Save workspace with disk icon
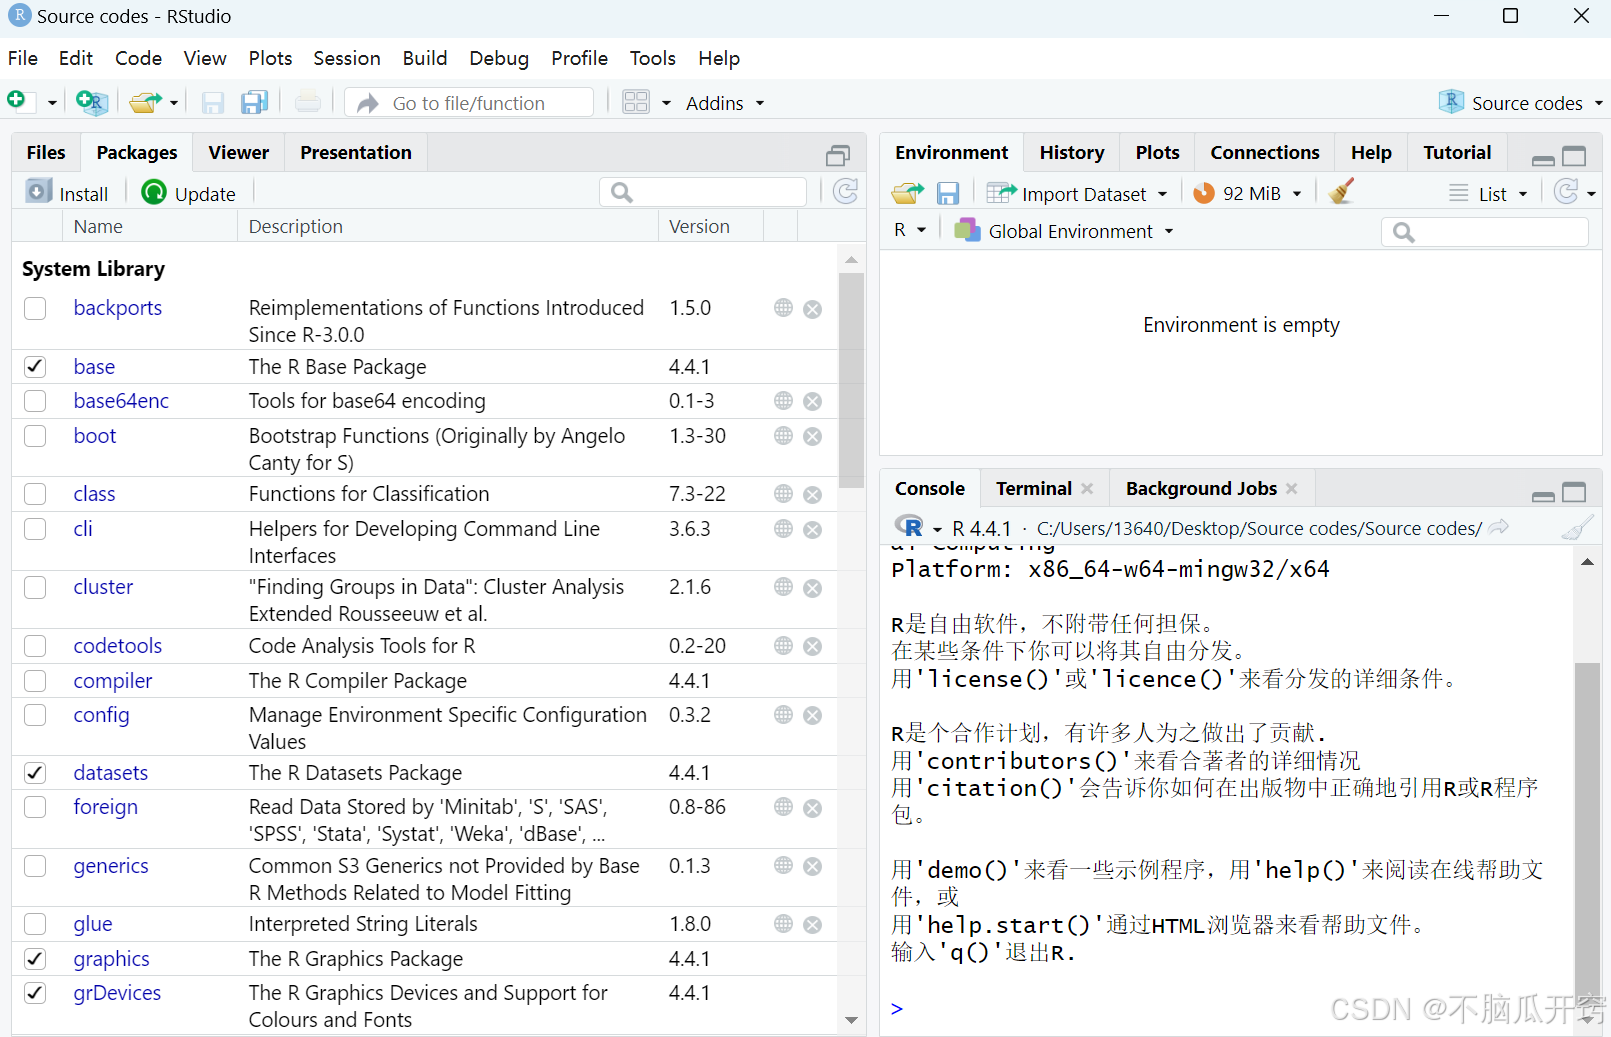 pyautogui.click(x=948, y=193)
